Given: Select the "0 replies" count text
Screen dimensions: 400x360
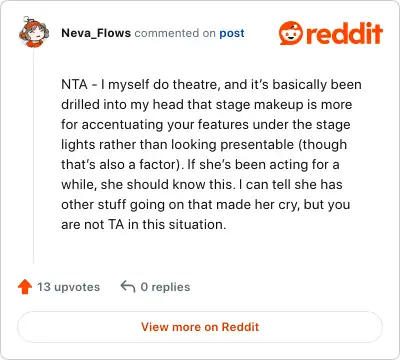Looking at the screenshot, I should [x=165, y=287].
